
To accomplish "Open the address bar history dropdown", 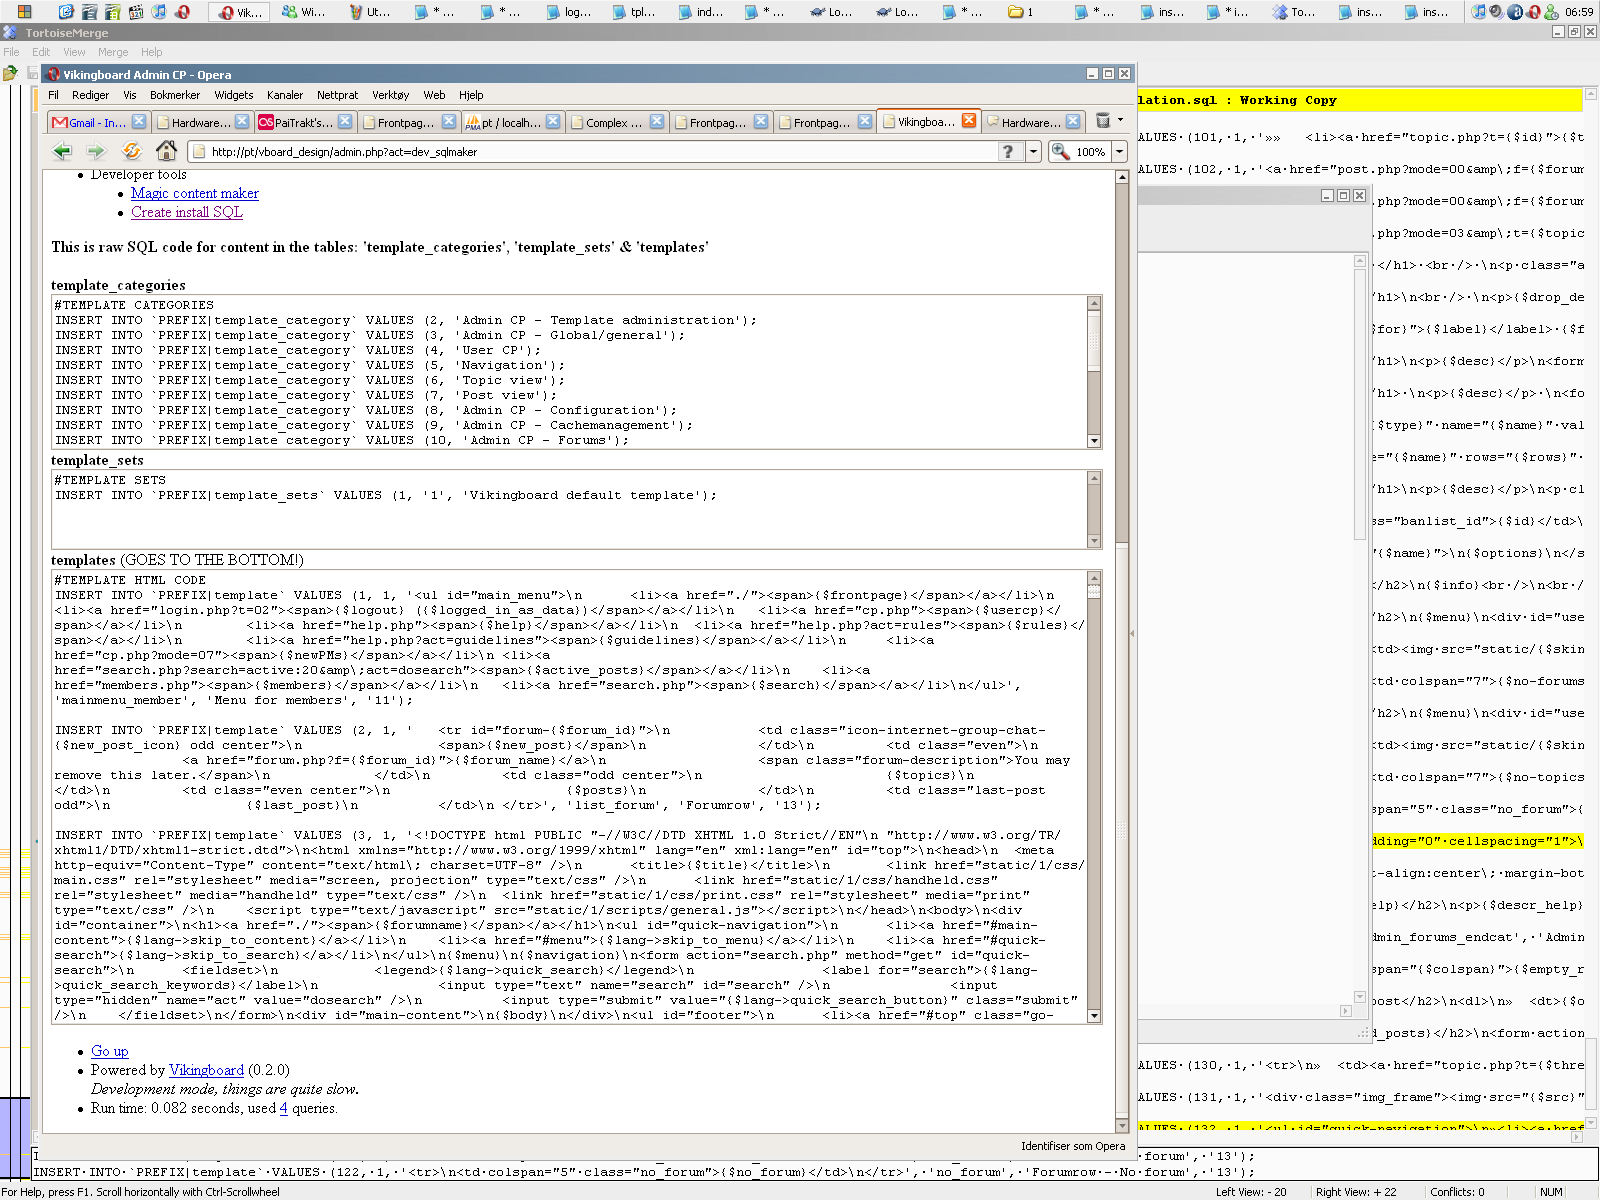I will [x=1033, y=152].
